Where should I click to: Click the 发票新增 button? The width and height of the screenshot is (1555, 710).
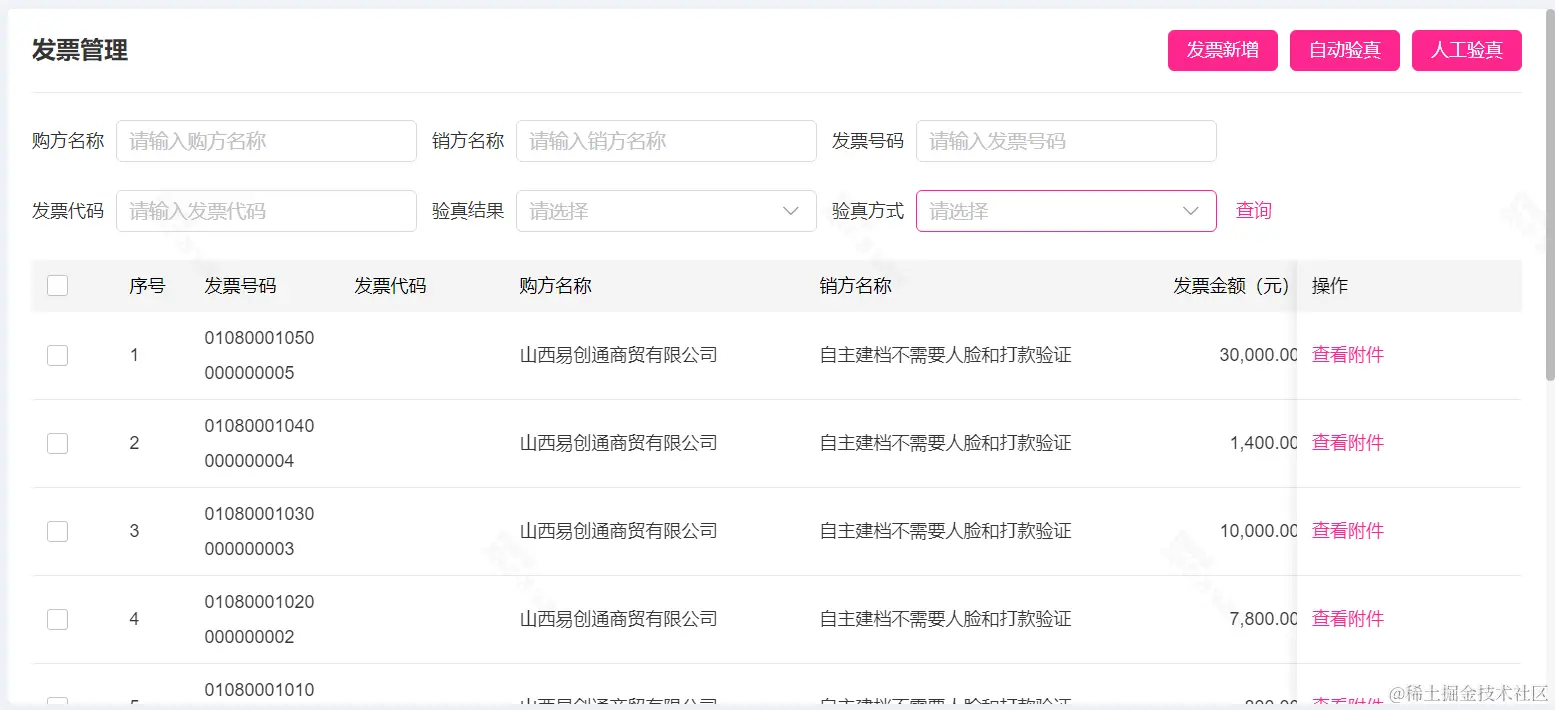point(1223,51)
